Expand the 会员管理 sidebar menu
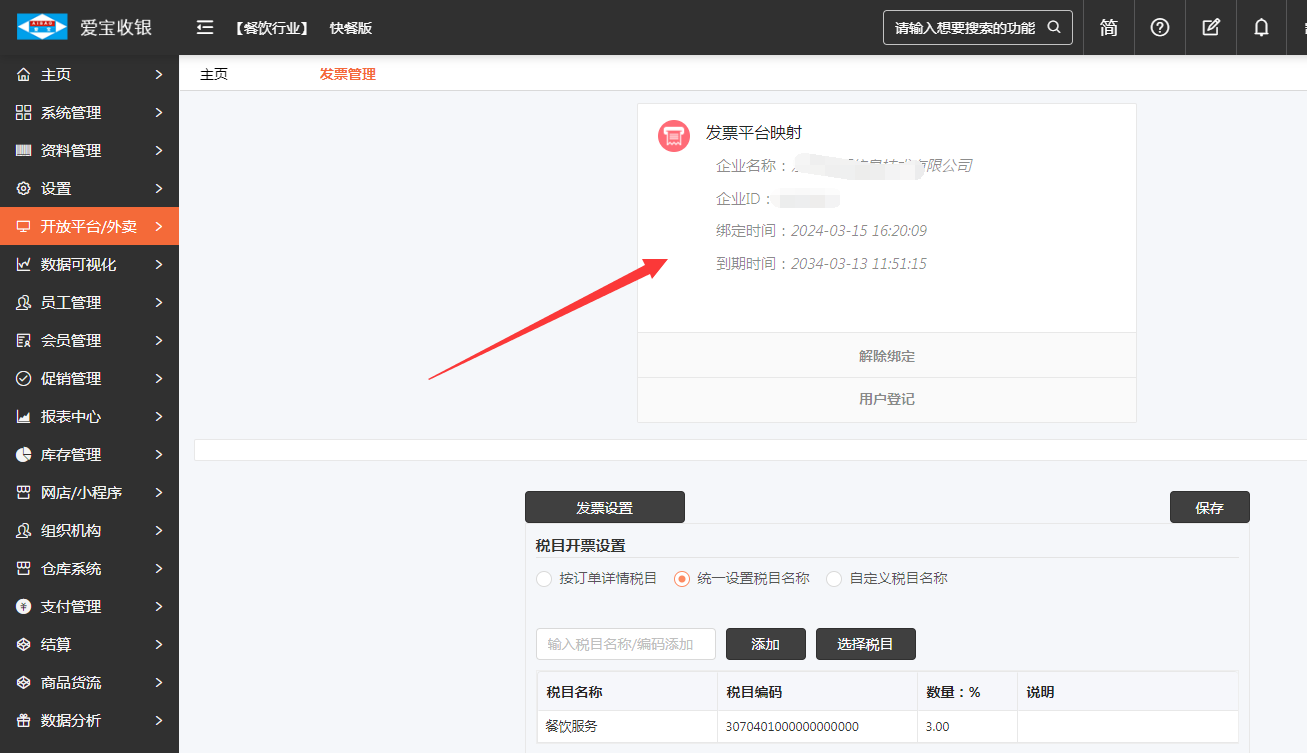The image size is (1307, 753). pyautogui.click(x=89, y=341)
